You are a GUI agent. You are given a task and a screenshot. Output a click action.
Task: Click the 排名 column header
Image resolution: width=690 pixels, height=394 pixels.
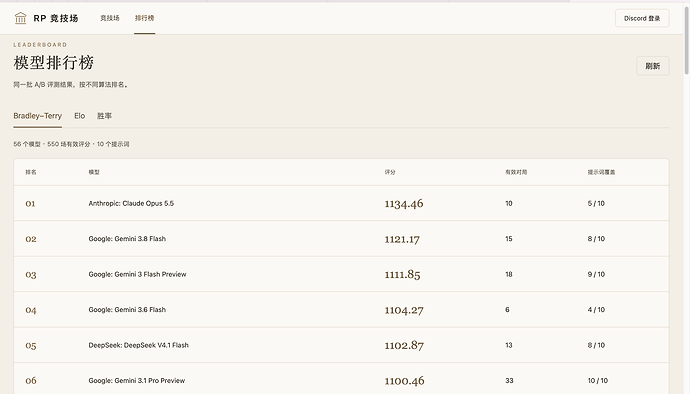click(x=31, y=172)
